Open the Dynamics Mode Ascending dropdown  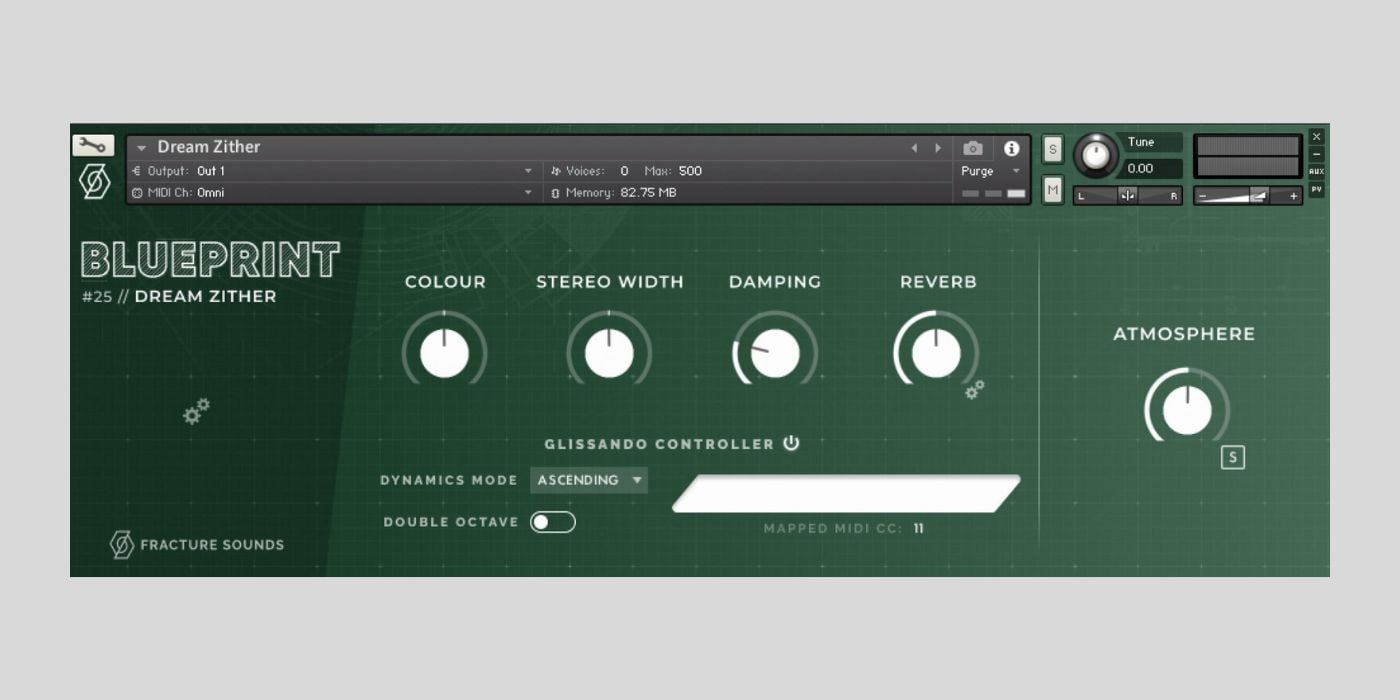589,480
